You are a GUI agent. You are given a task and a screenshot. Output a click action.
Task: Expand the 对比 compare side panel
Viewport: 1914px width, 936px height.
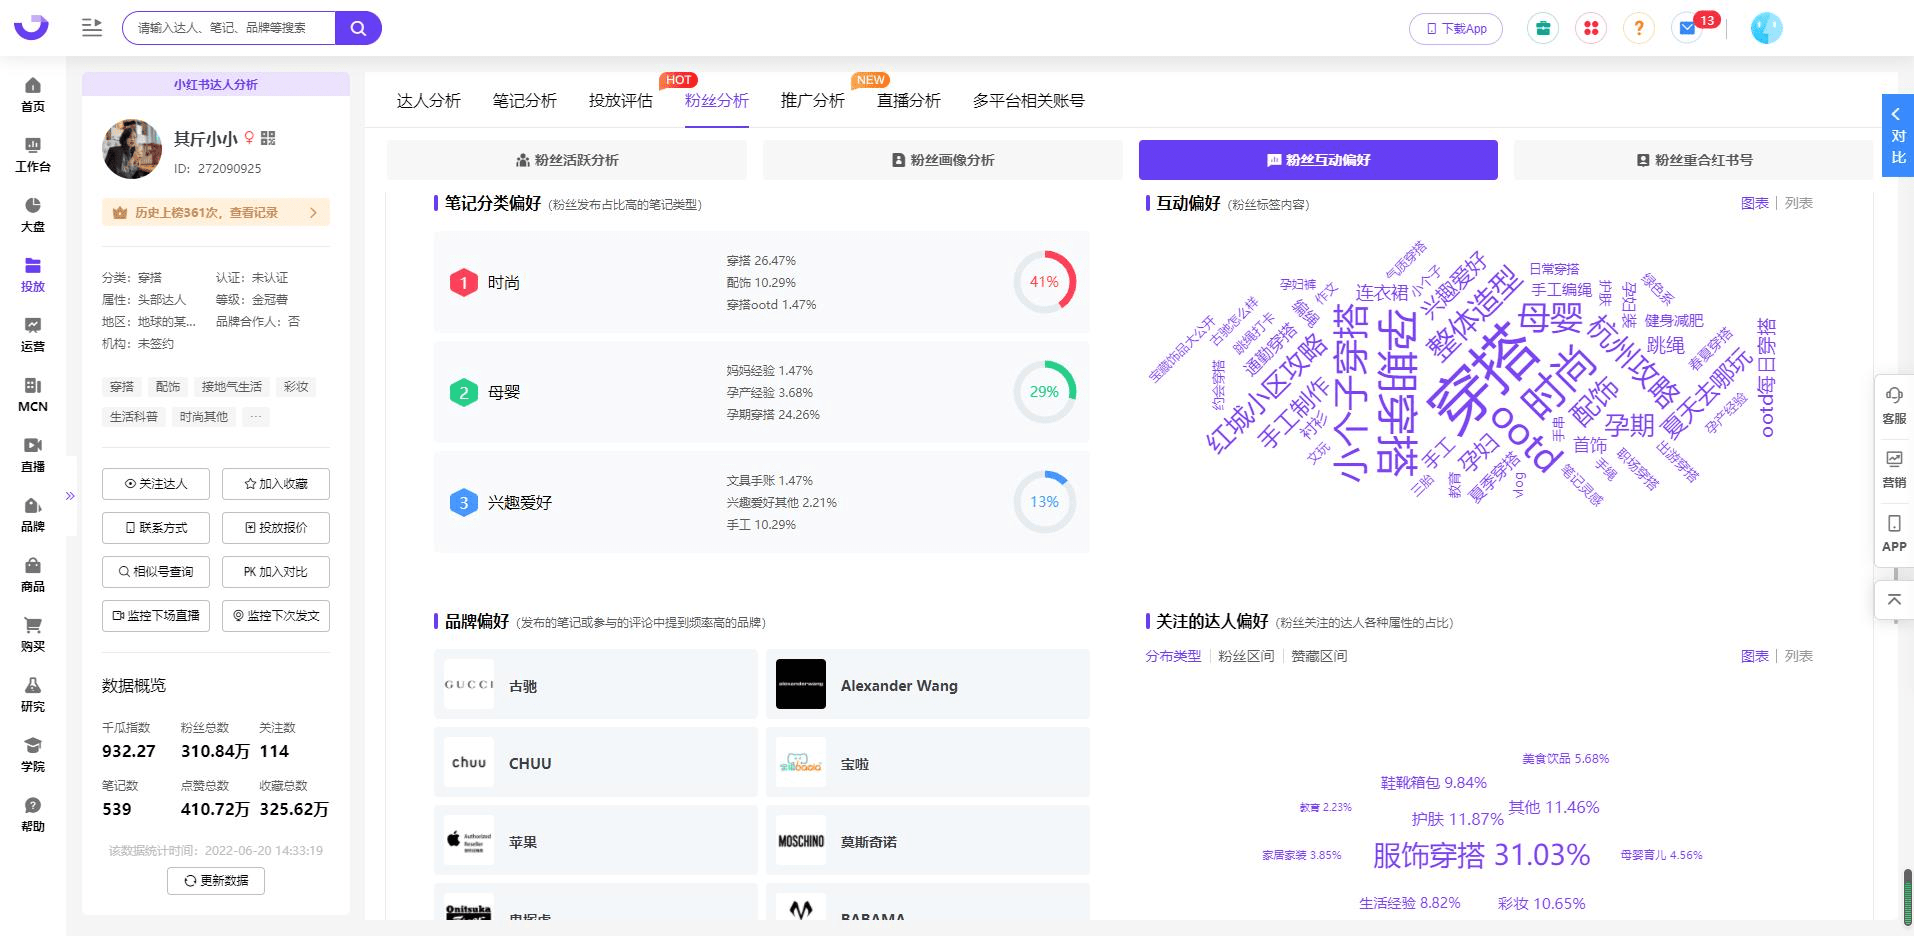(1897, 136)
